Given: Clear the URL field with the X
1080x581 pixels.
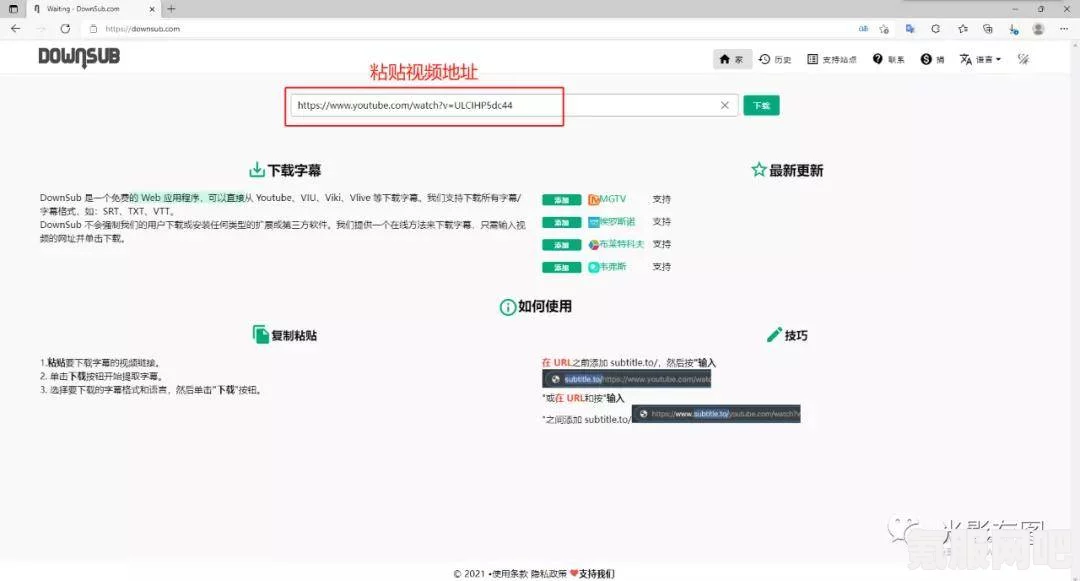Looking at the screenshot, I should click(725, 105).
